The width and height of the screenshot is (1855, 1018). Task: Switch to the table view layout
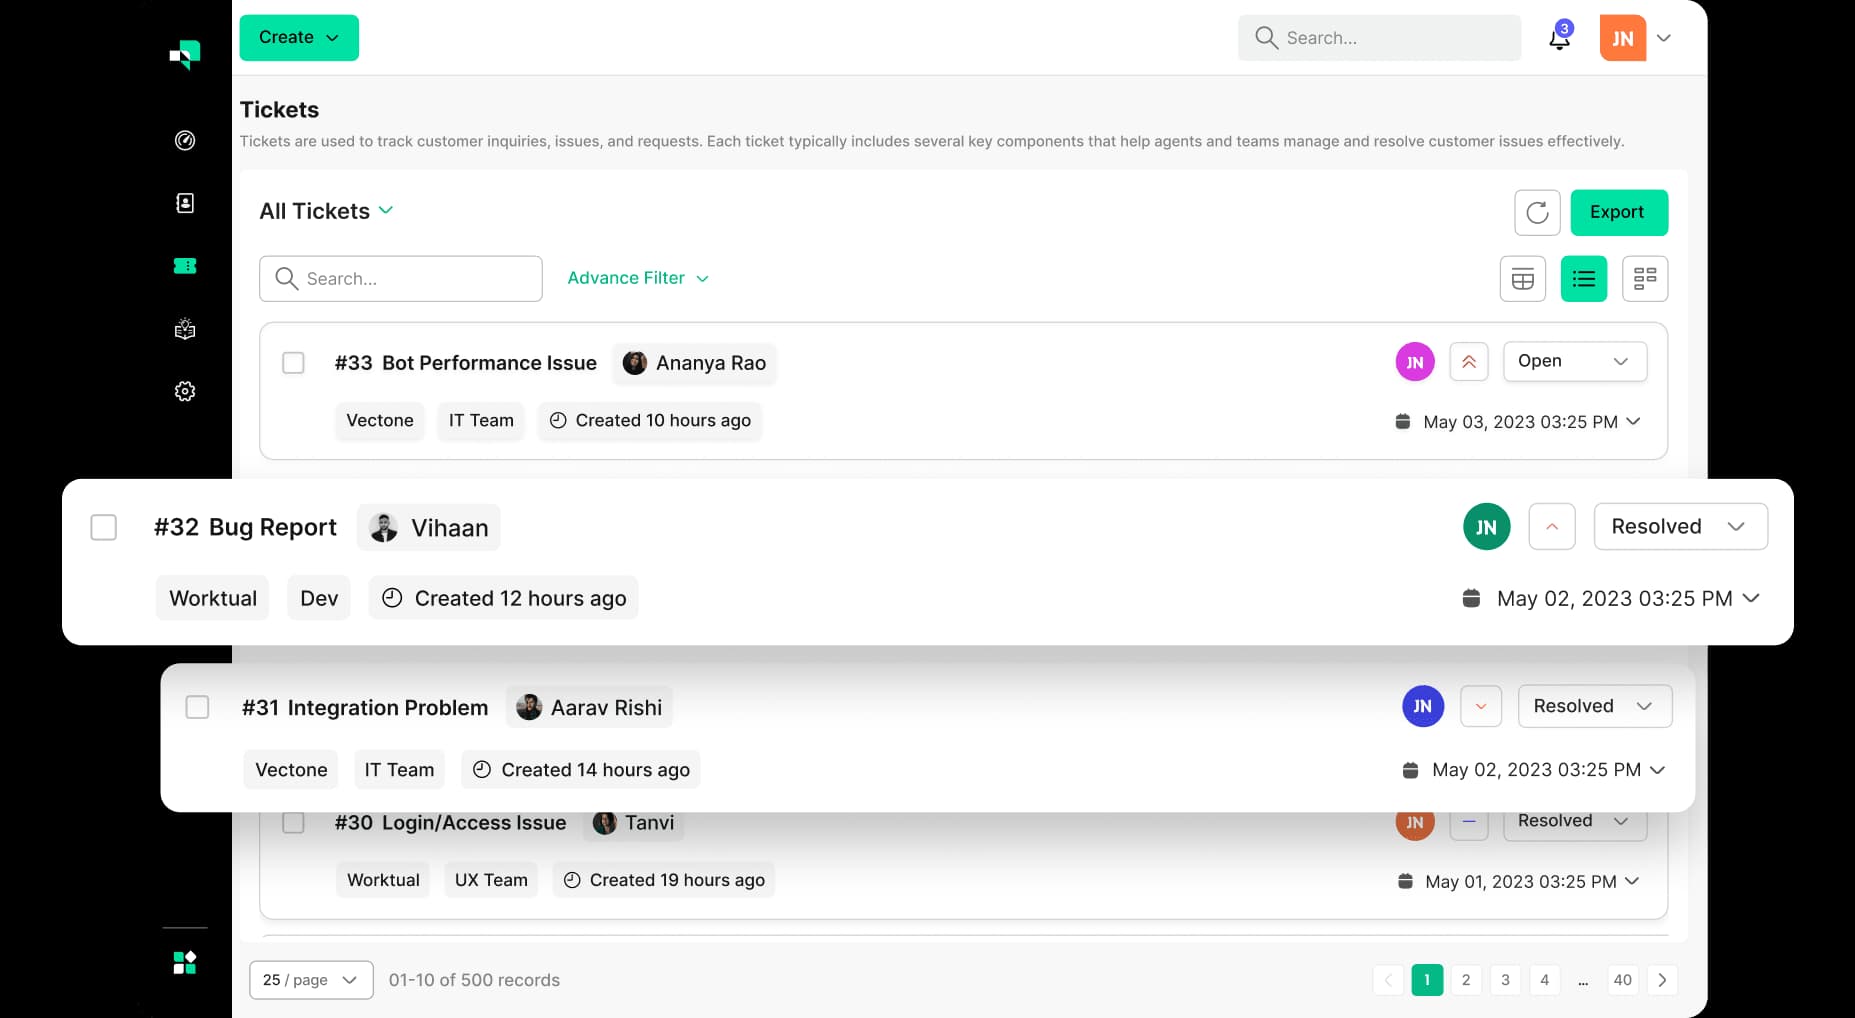[x=1522, y=279]
